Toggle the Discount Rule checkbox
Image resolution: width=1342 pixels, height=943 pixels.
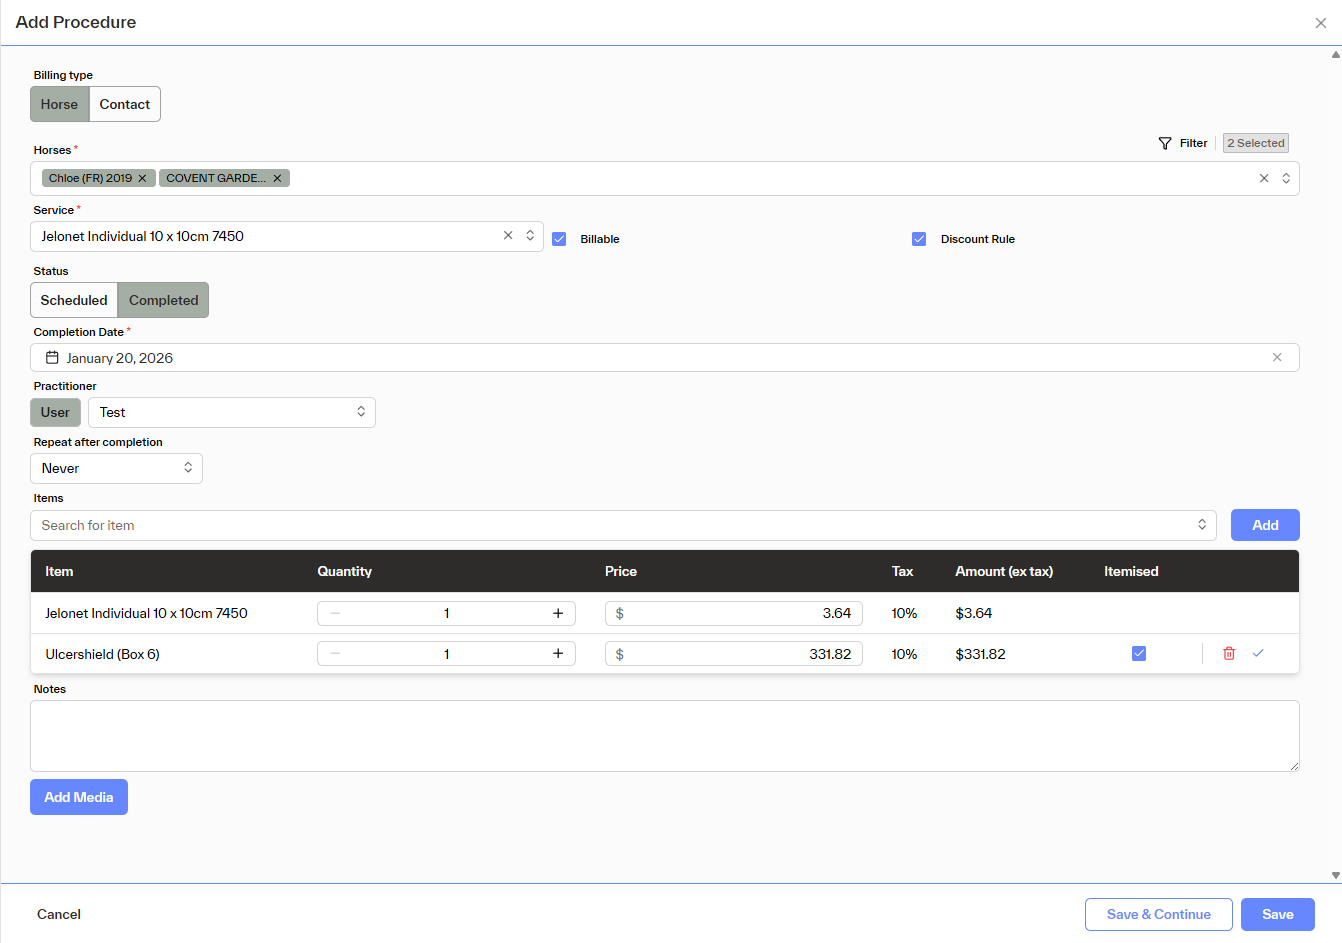[x=919, y=239]
